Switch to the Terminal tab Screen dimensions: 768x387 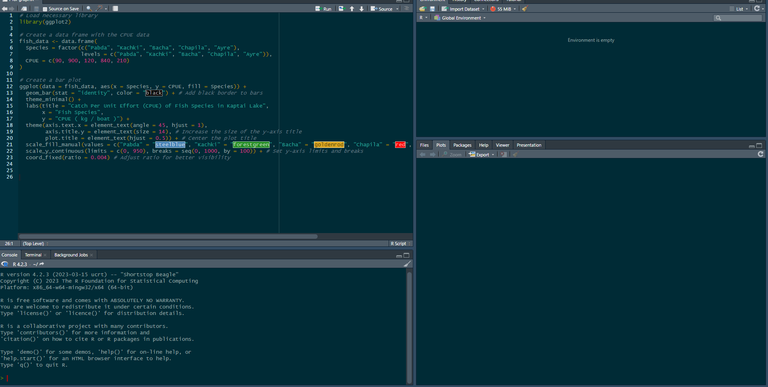(33, 255)
